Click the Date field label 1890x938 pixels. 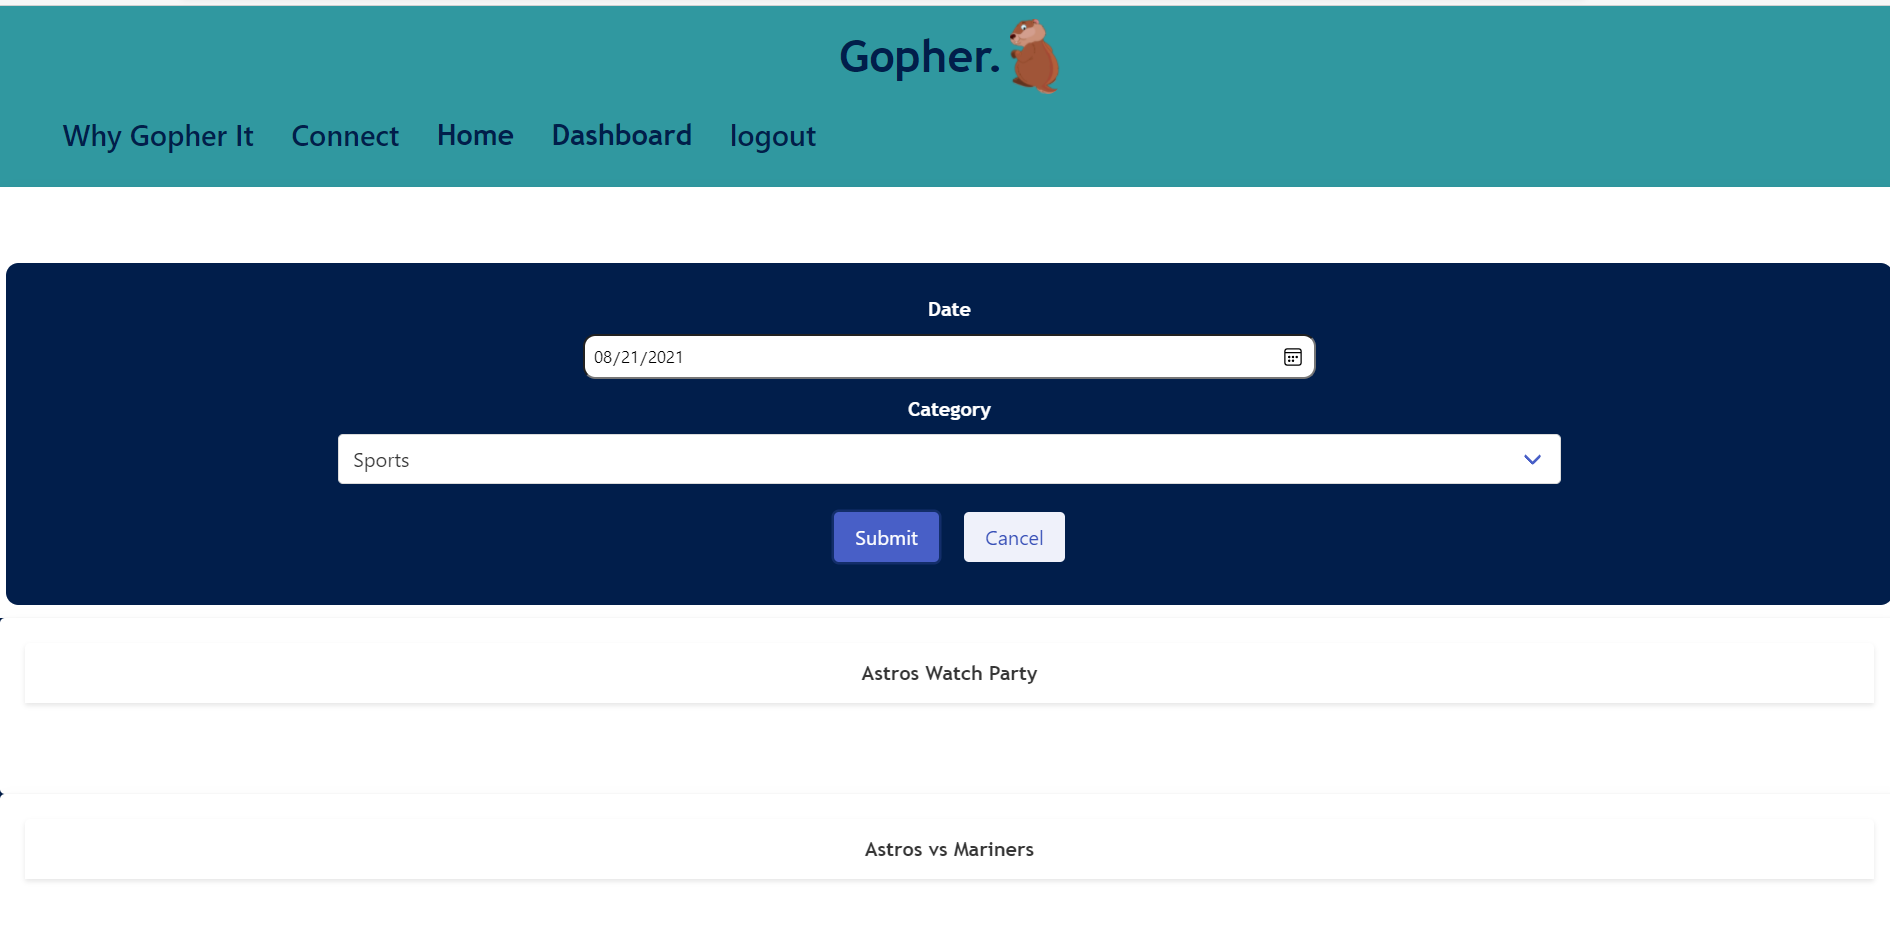(949, 309)
